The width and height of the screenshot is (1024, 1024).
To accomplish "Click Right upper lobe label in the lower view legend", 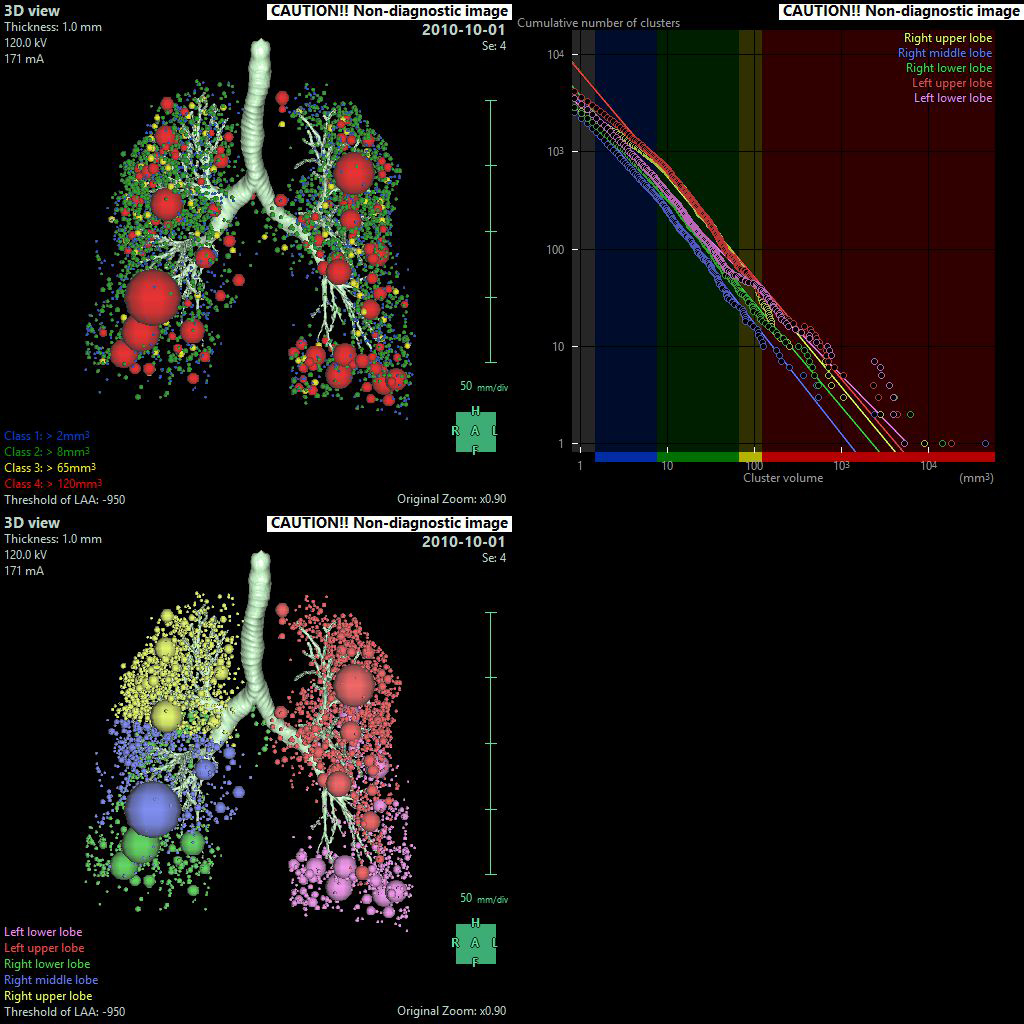I will click(48, 996).
